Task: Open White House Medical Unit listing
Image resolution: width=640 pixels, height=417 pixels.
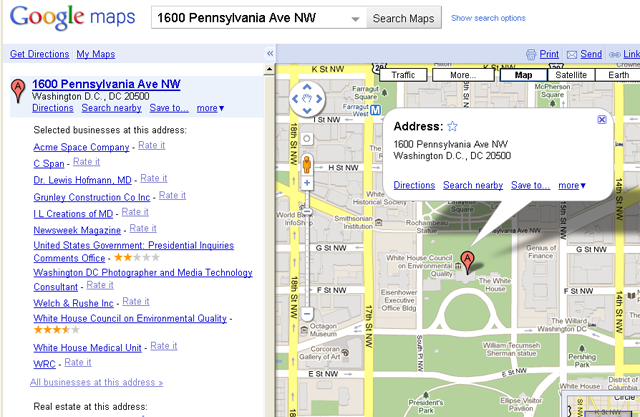Action: click(x=87, y=348)
